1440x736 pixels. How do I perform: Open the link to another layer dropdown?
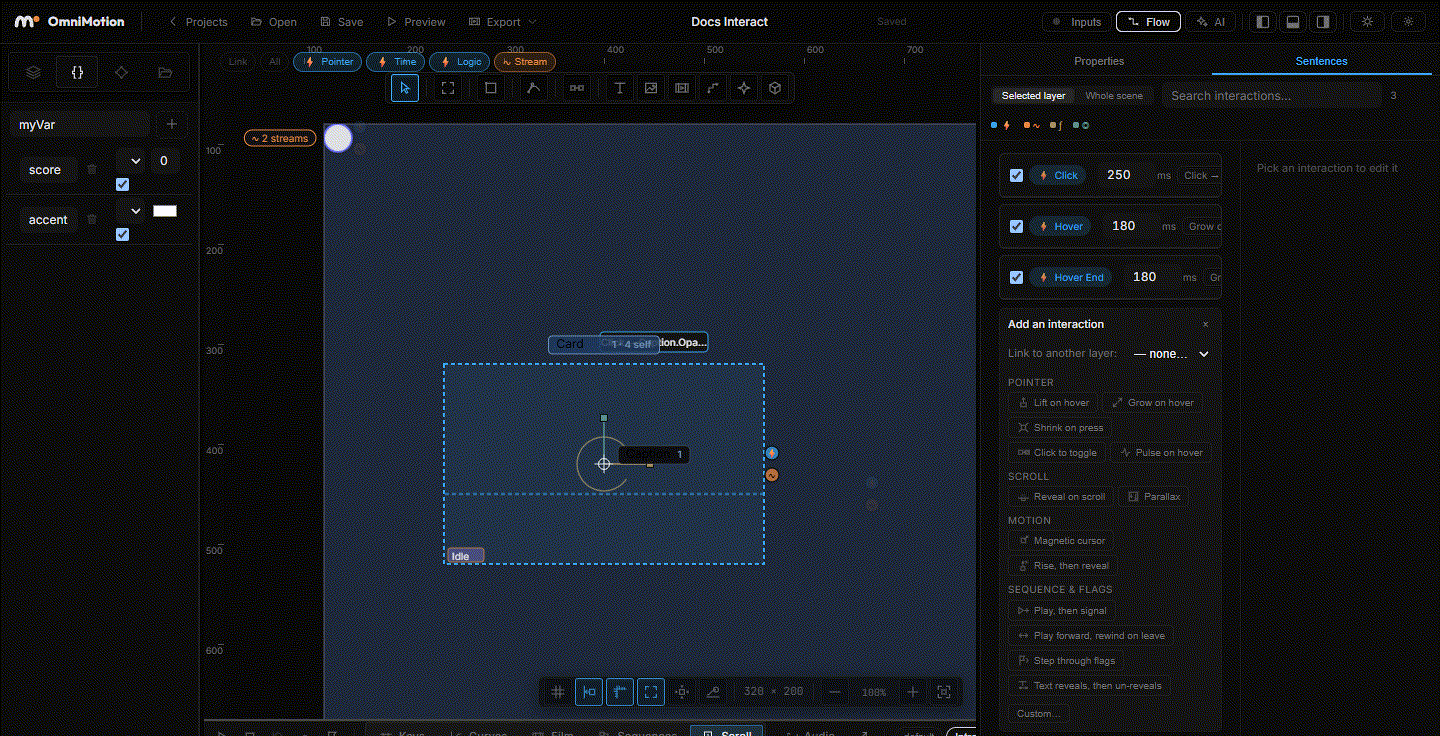[1171, 354]
